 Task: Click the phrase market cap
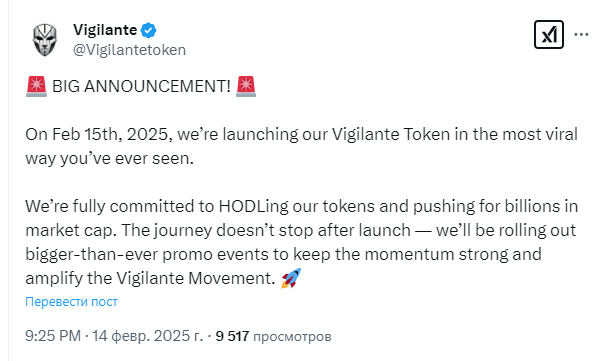[x=70, y=231]
